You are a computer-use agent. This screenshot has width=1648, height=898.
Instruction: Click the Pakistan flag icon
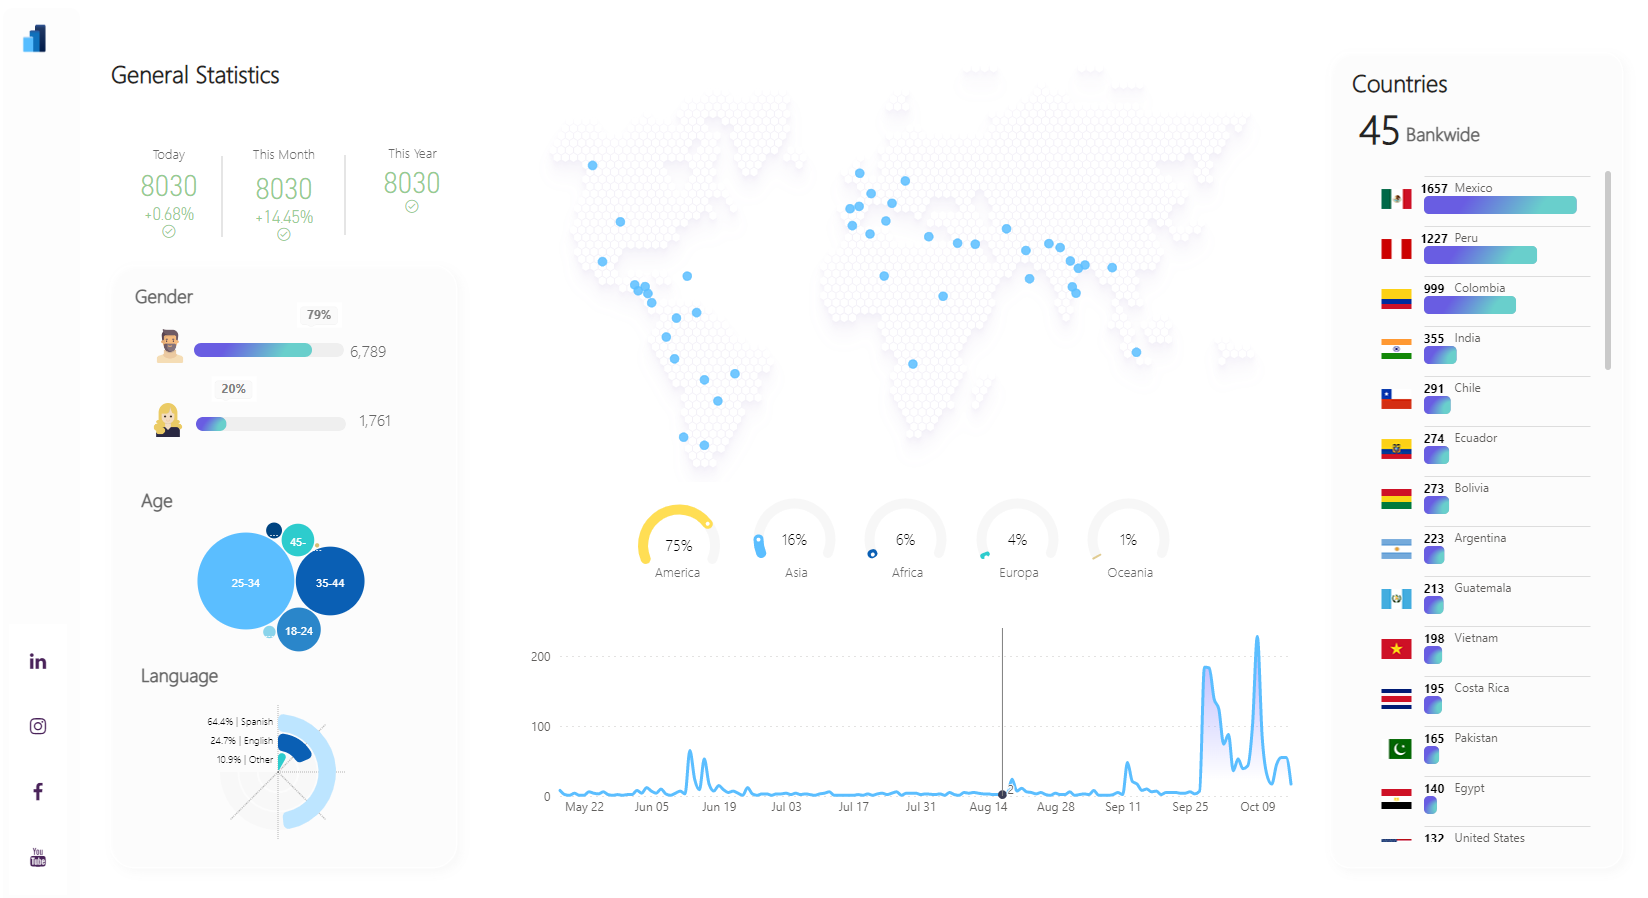click(1399, 749)
